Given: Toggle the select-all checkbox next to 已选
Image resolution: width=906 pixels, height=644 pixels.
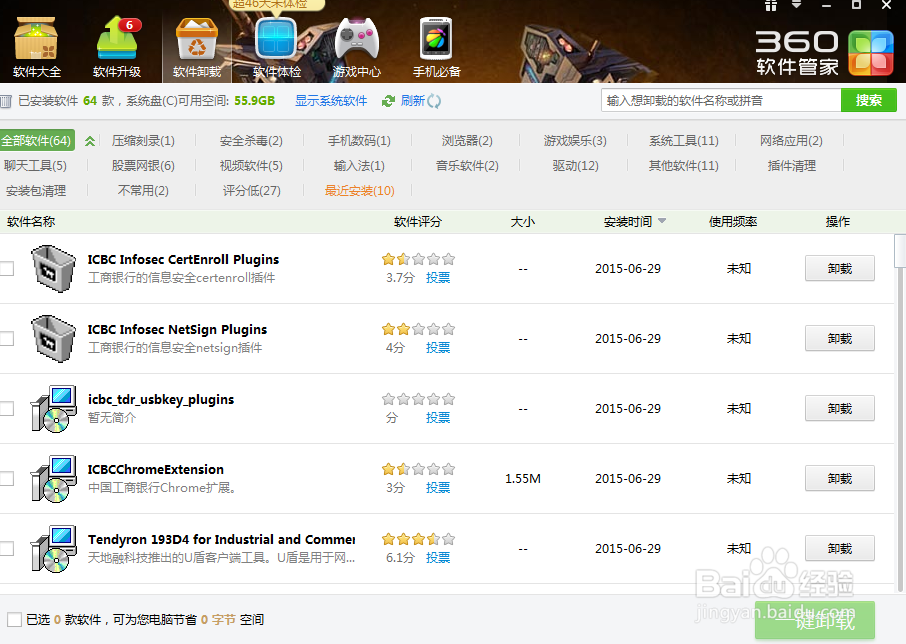Looking at the screenshot, I should (x=14, y=620).
